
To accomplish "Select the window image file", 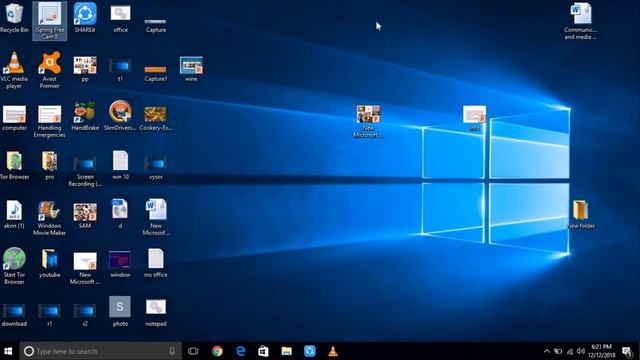I will point(120,264).
